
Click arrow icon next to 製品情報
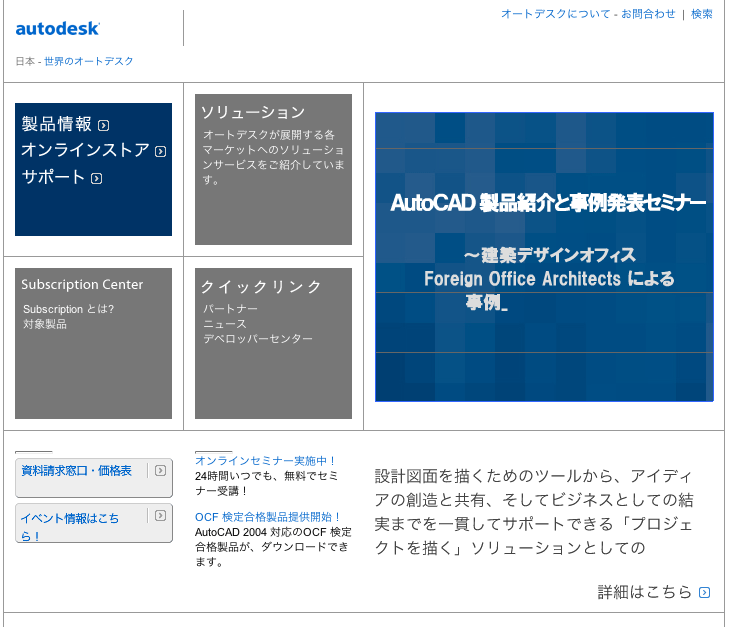[x=104, y=126]
